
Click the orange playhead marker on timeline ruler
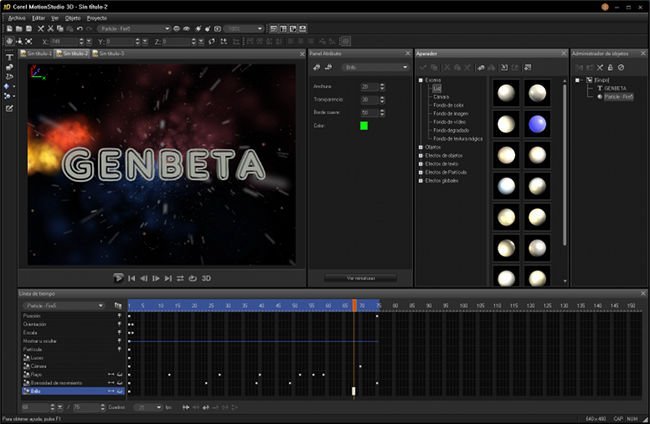(354, 305)
